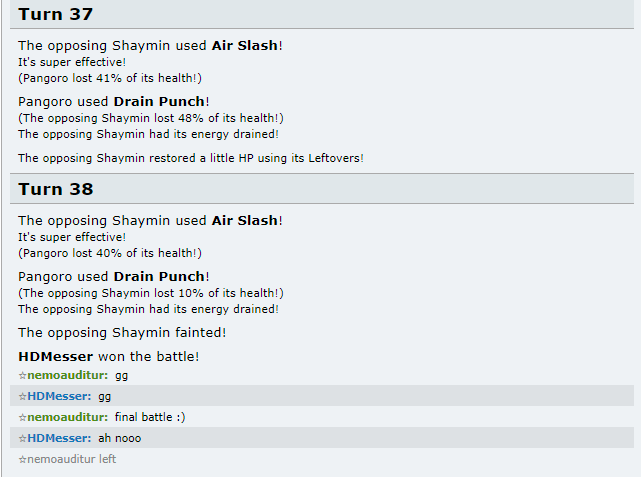Click the star icon beside HDMesser's "gg" message
This screenshot has height=477, width=641.
23,397
